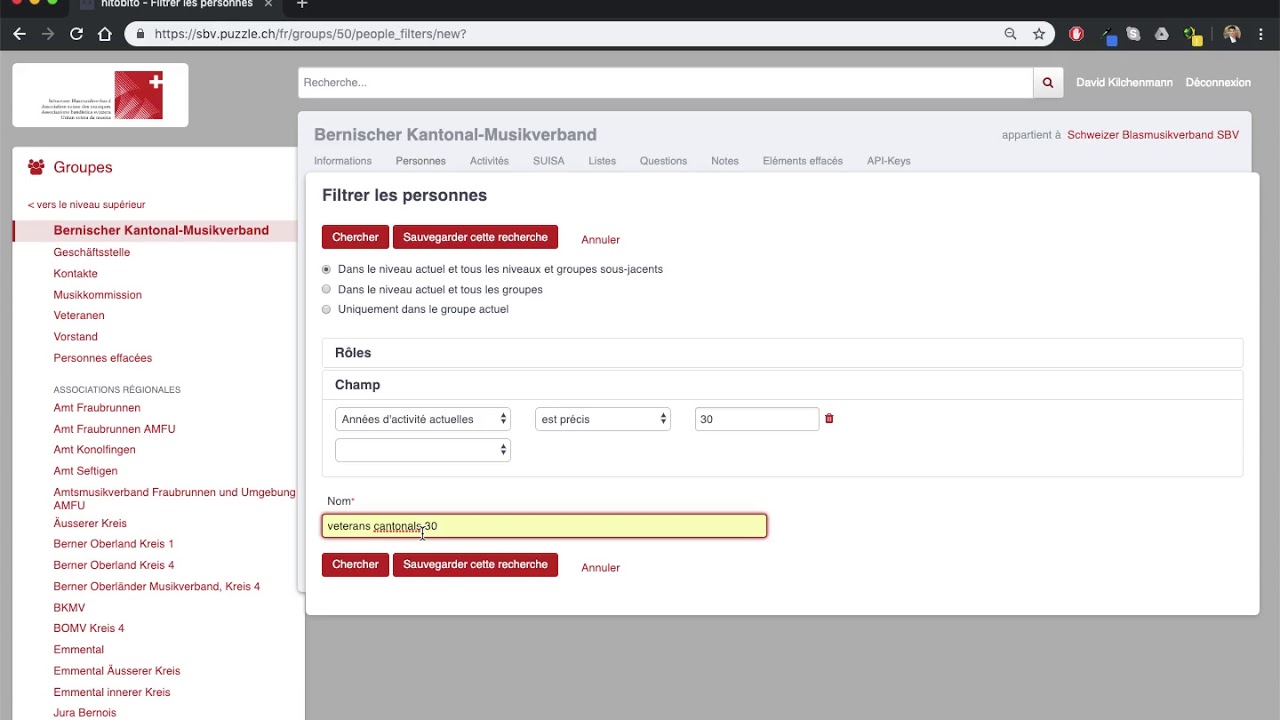Click the zoom magnifier in address bar

tap(1010, 34)
